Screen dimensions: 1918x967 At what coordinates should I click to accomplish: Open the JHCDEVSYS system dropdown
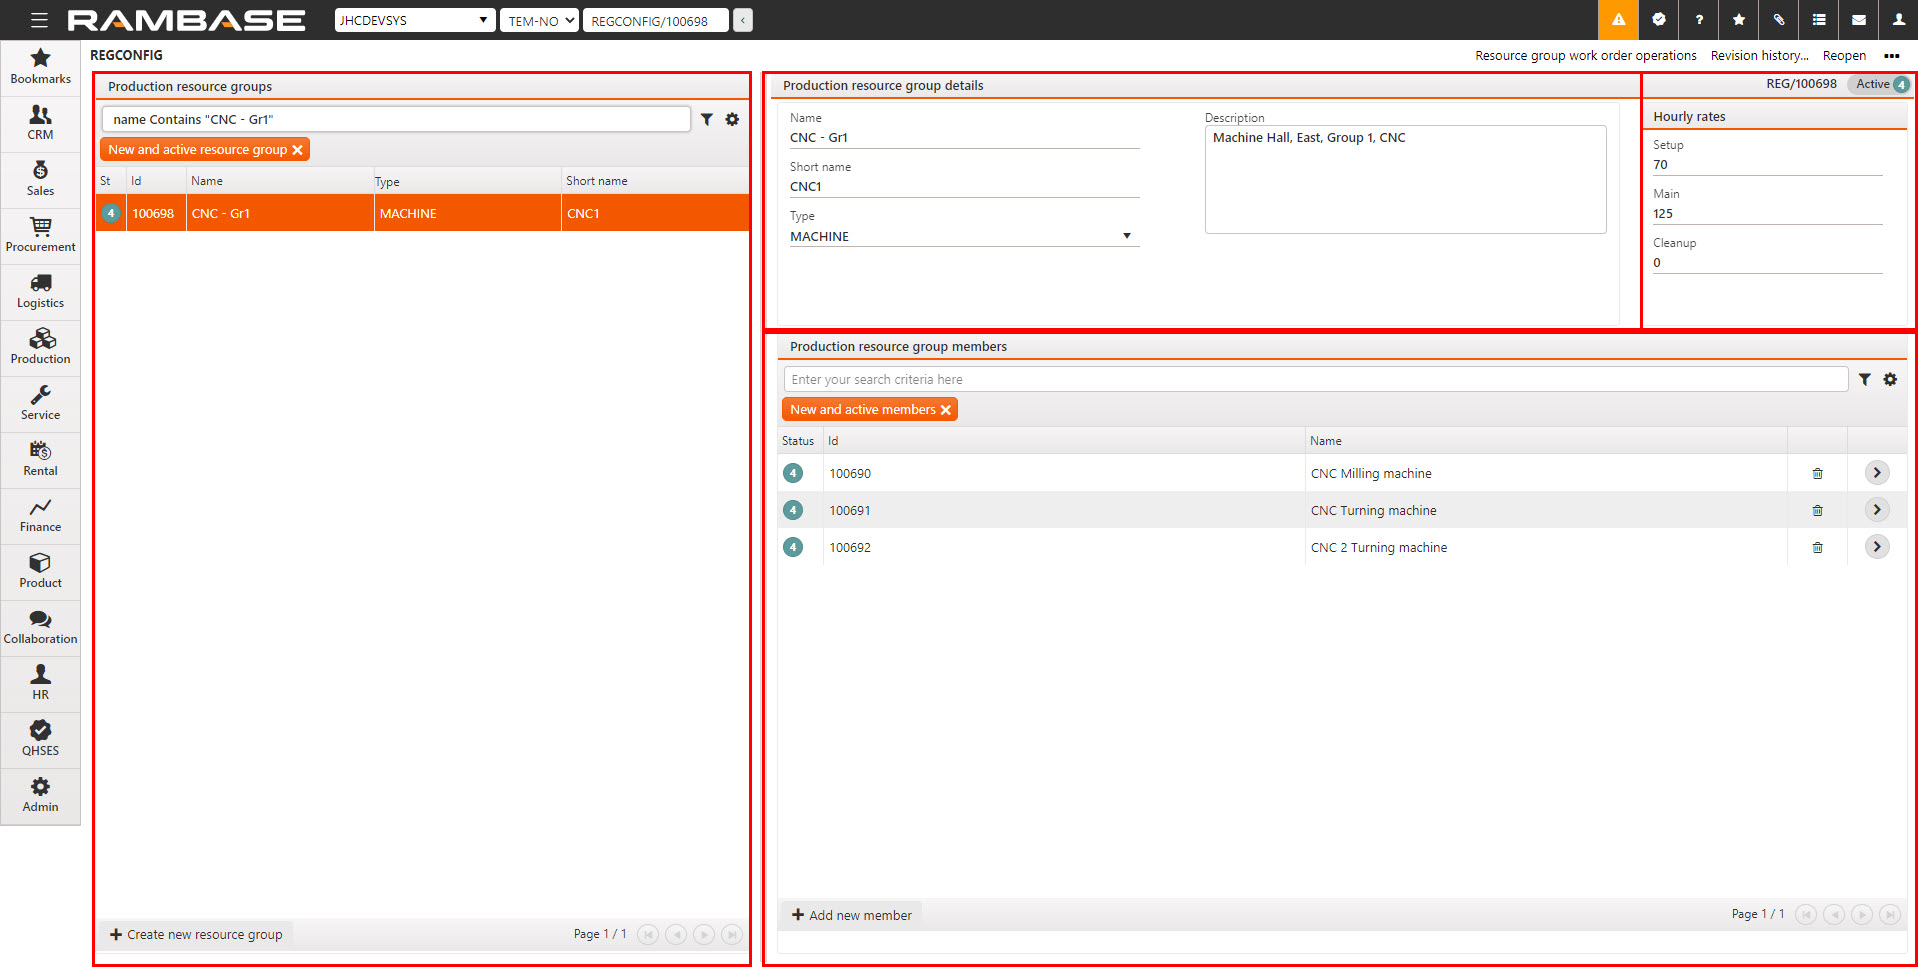414,20
